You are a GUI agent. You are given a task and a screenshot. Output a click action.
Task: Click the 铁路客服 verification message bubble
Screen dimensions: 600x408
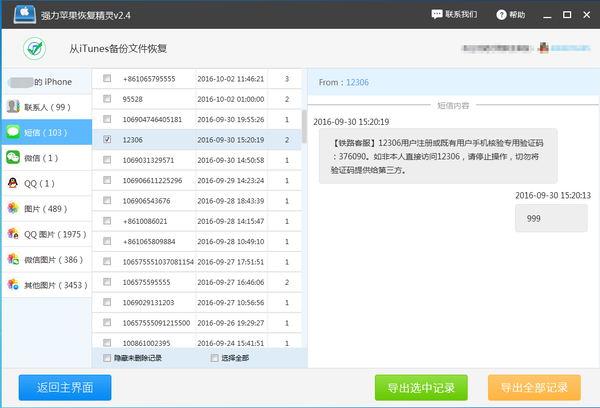point(438,156)
